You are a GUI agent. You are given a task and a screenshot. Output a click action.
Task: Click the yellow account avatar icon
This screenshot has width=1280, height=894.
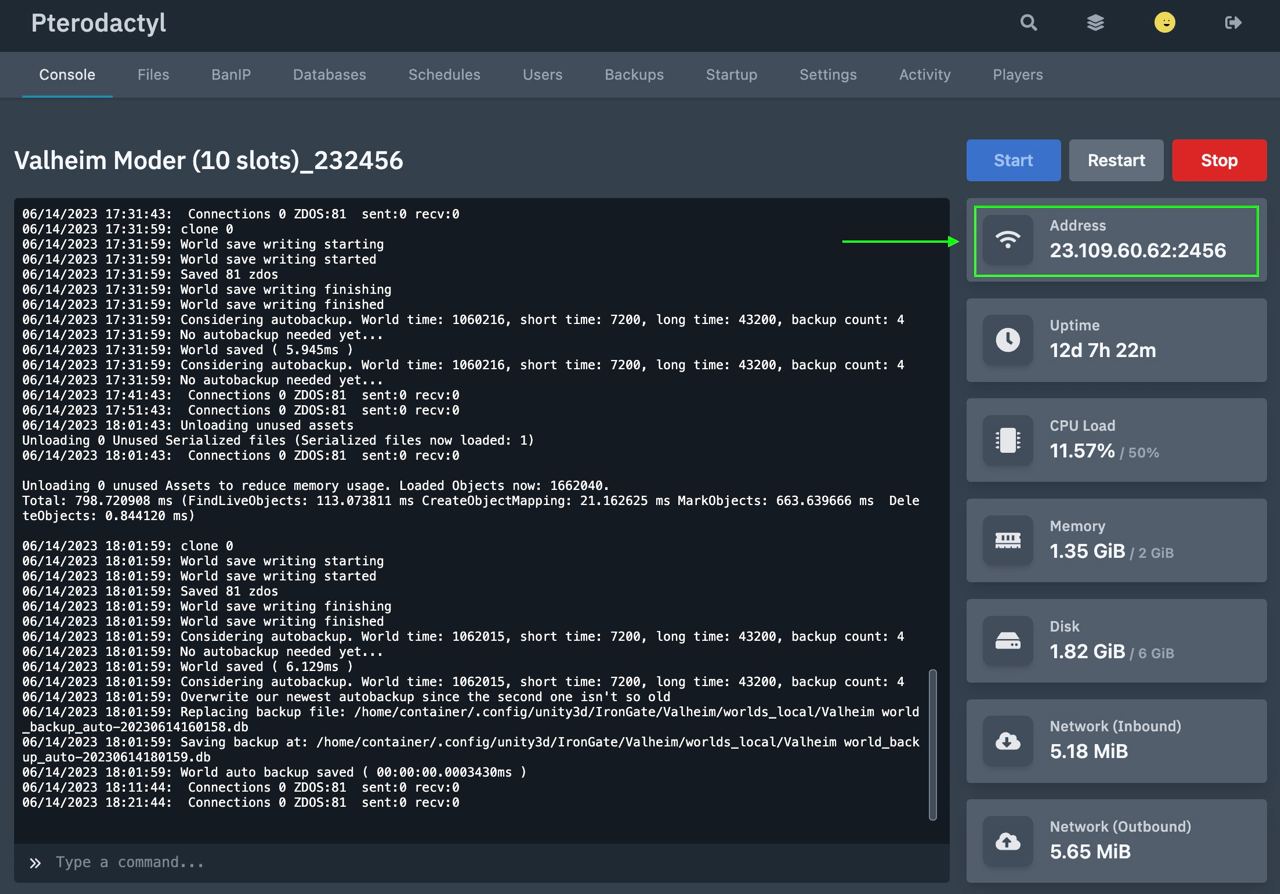tap(1164, 23)
